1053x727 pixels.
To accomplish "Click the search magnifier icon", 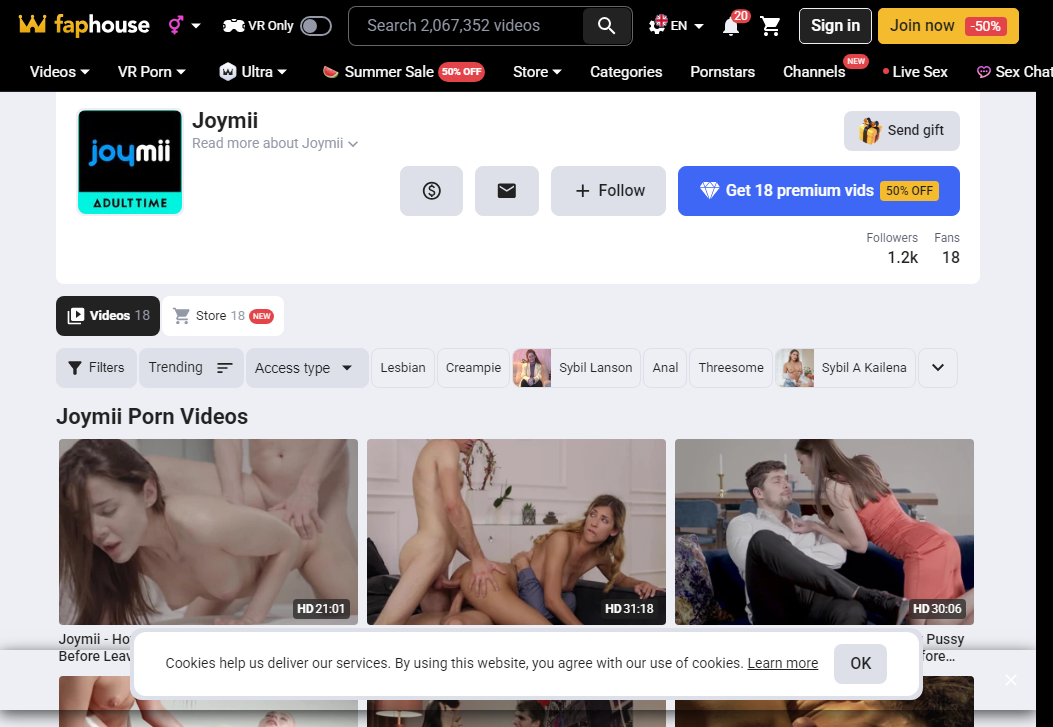I will click(606, 26).
